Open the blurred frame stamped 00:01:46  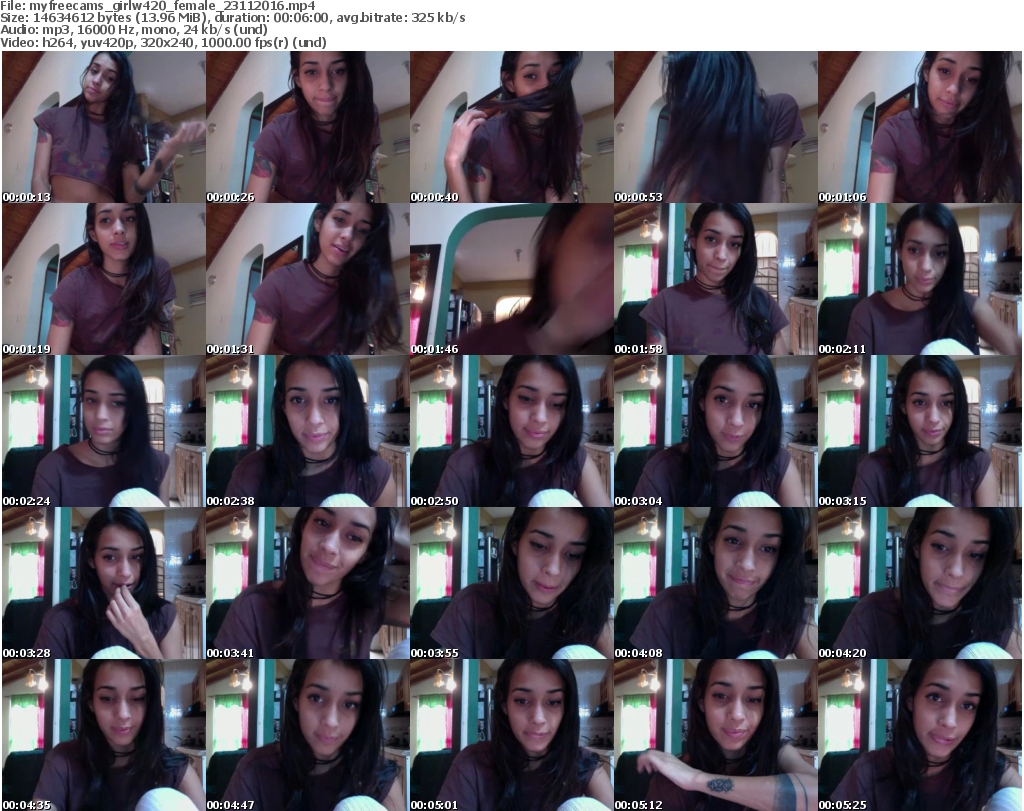(x=512, y=279)
